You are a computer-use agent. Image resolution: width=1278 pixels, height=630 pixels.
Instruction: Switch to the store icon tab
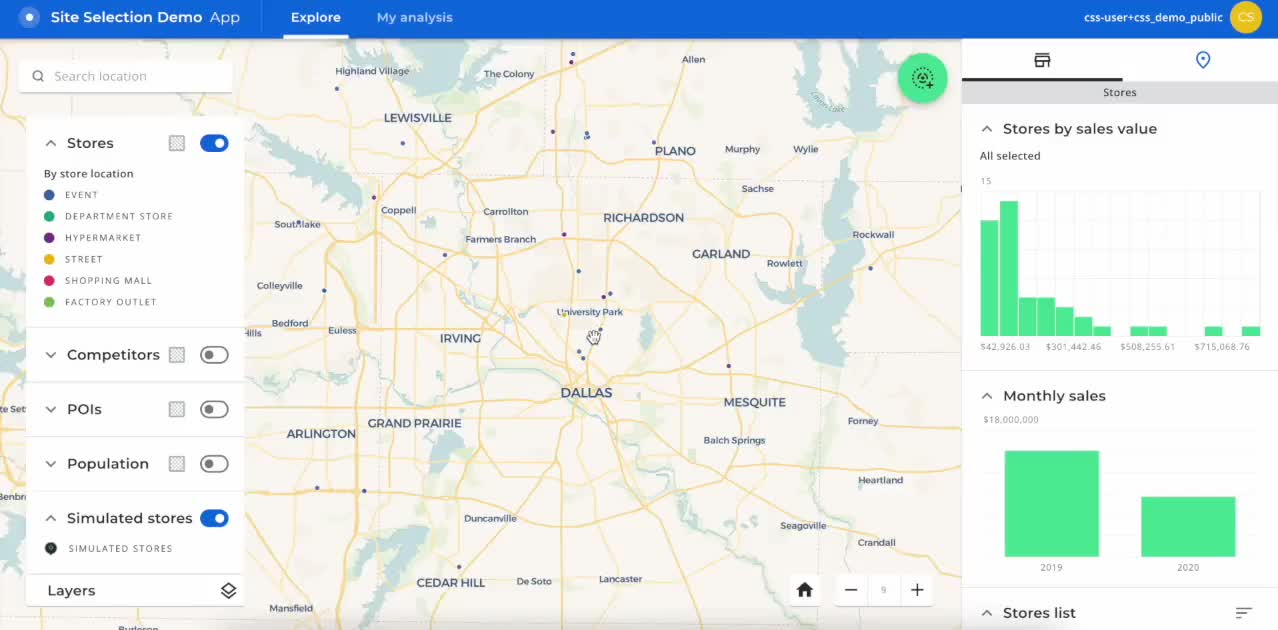[x=1042, y=60]
